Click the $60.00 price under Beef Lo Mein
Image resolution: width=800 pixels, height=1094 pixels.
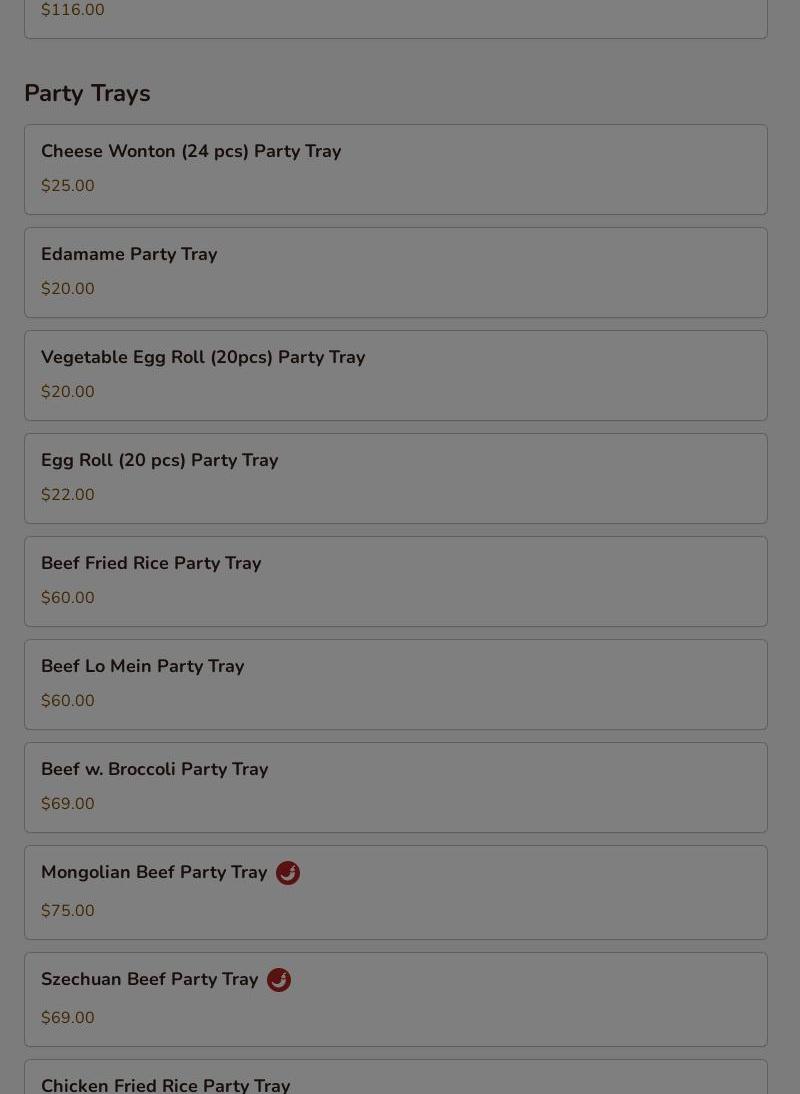tap(68, 701)
